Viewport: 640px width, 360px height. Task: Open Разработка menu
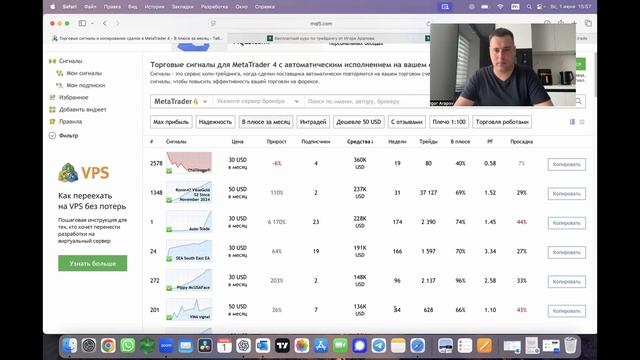(214, 7)
